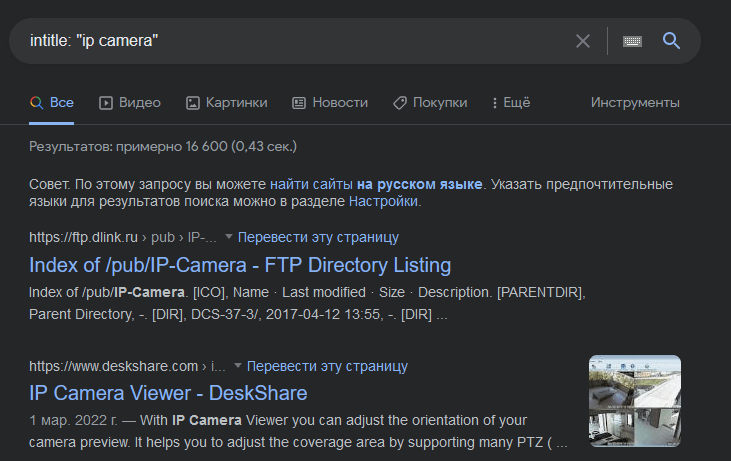Click the Видео tab play icon
Screen dimensions: 731x461
coord(106,102)
